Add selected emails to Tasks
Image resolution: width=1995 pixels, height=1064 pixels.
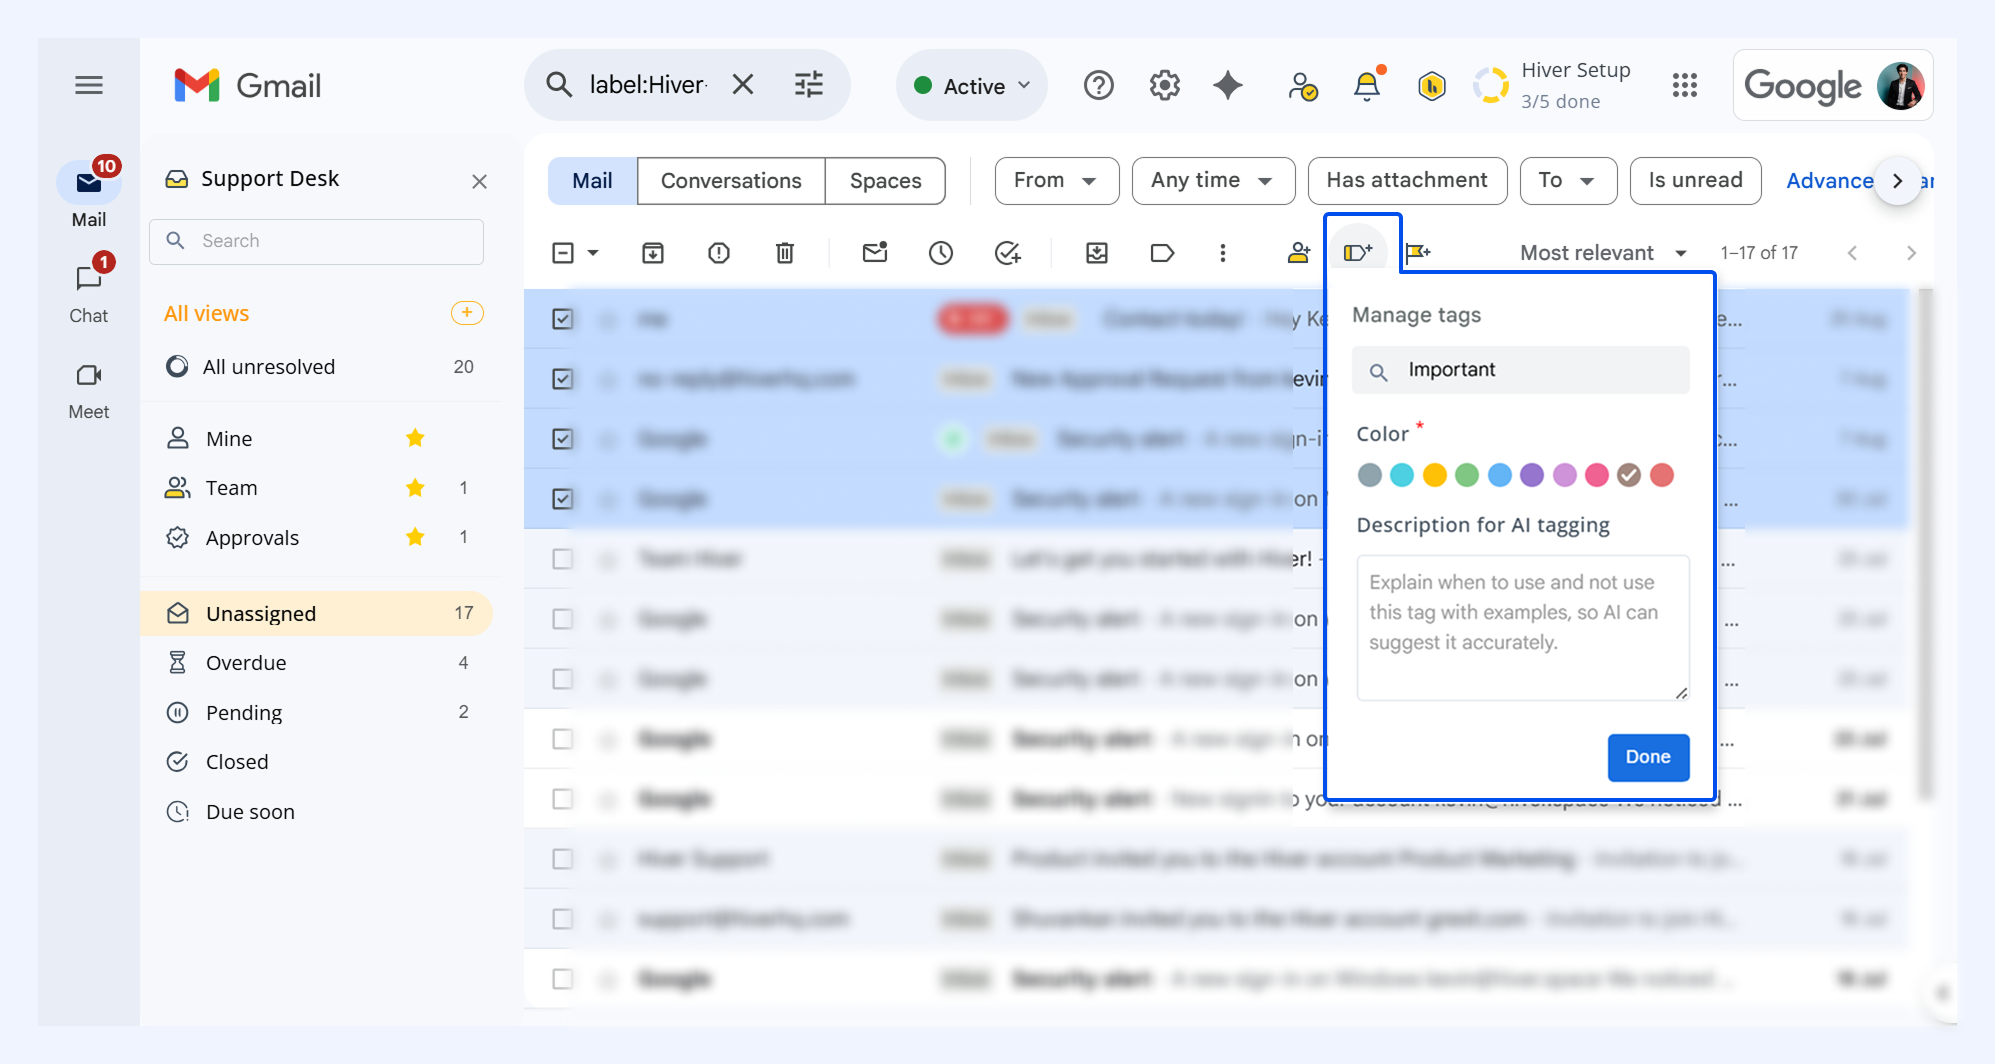(1007, 253)
